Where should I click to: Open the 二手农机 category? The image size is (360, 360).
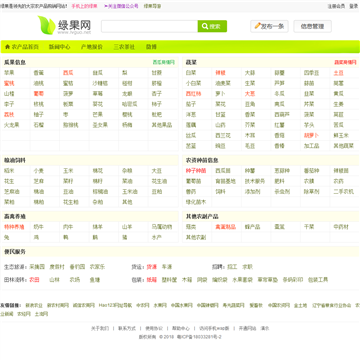point(344,192)
